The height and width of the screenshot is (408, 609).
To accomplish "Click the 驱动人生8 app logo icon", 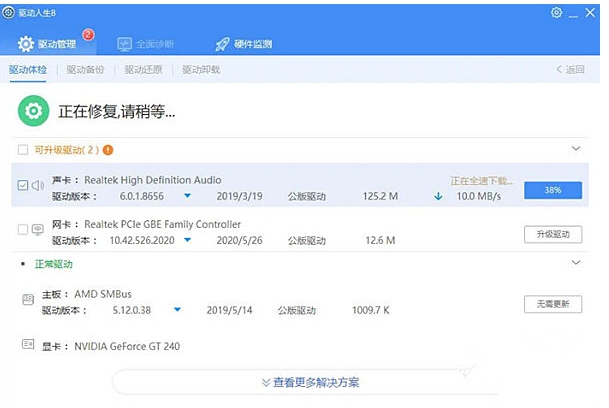I will (8, 12).
